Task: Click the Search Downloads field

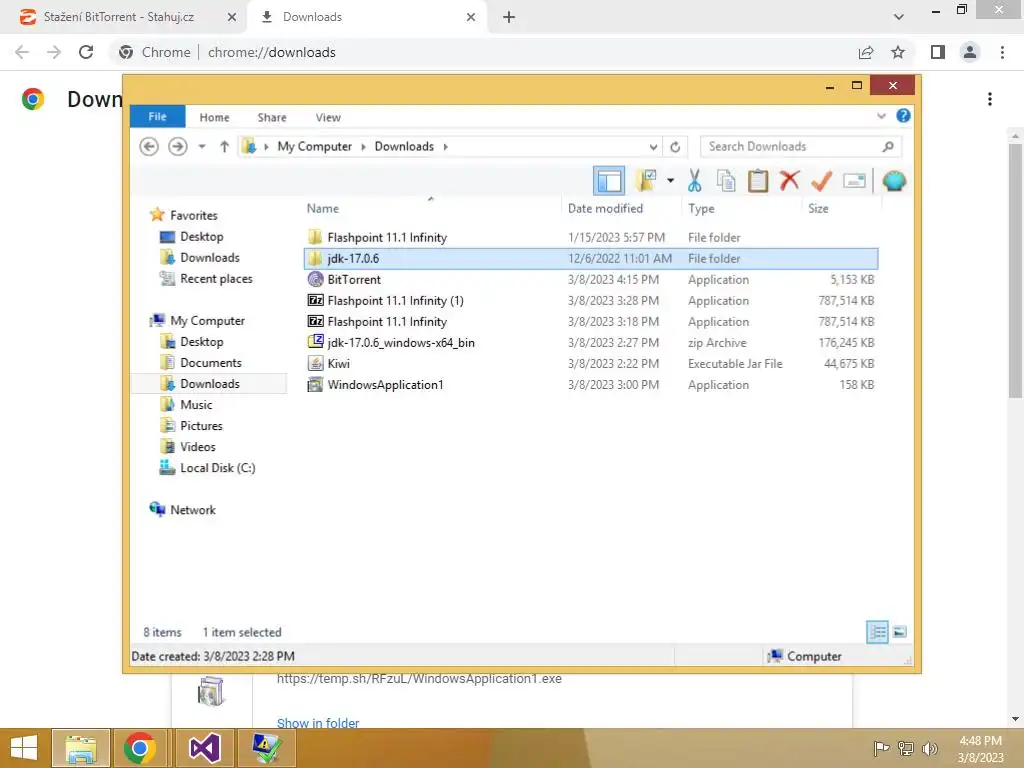Action: pos(801,146)
